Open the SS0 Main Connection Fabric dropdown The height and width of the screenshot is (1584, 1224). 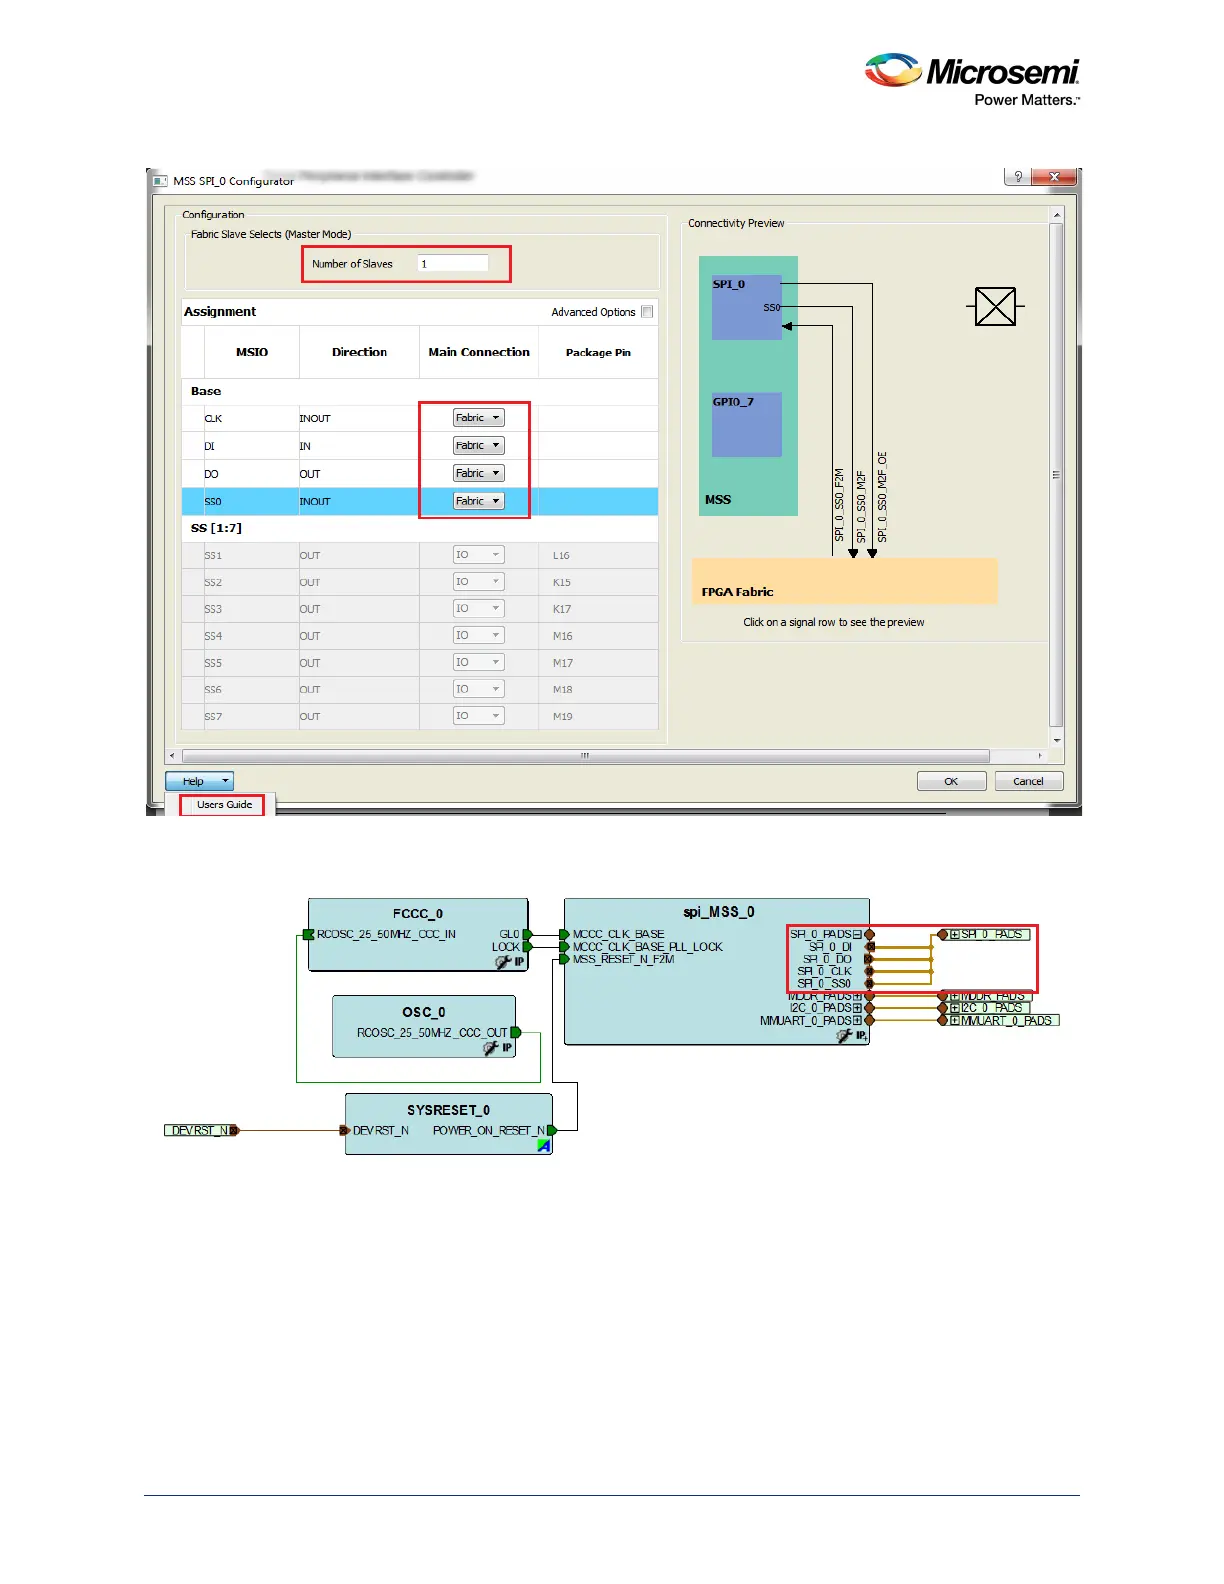(478, 501)
